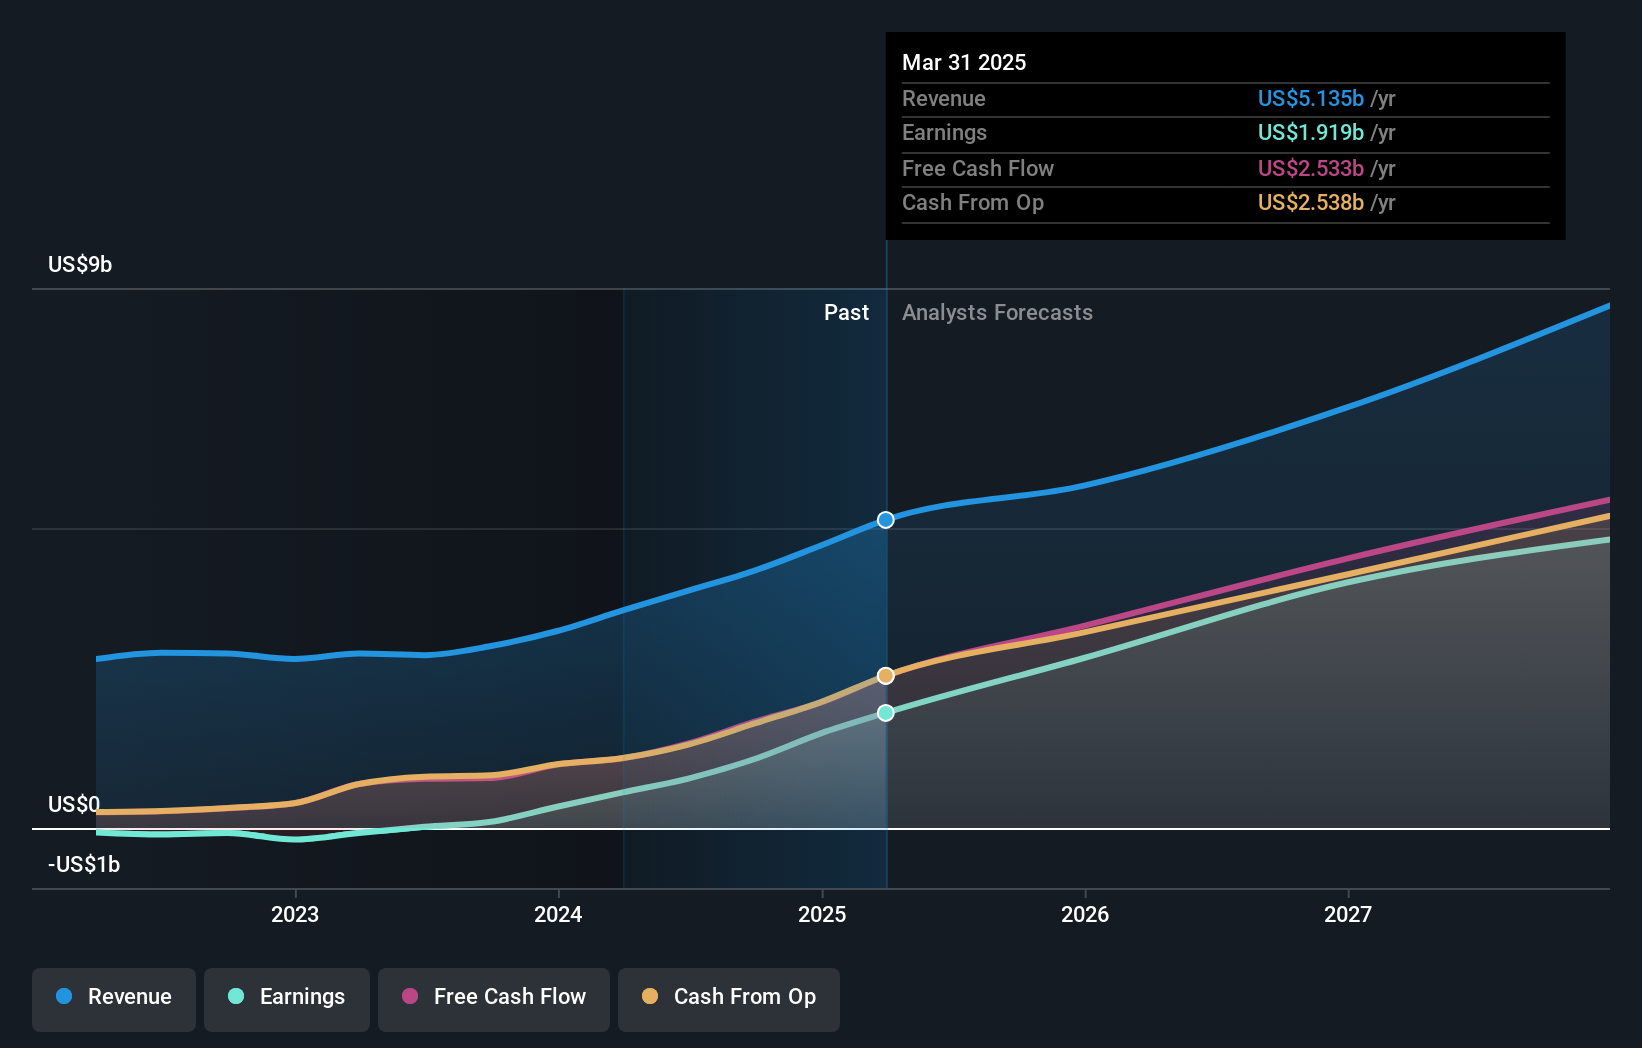Screen dimensions: 1642x1048
Task: Click the US$9b y-axis label
Action: point(80,264)
